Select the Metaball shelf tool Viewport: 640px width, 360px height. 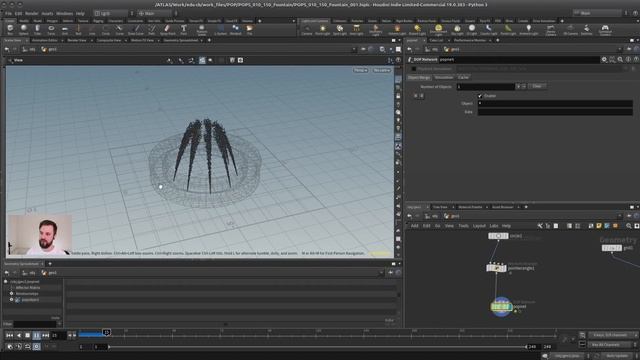click(236, 29)
